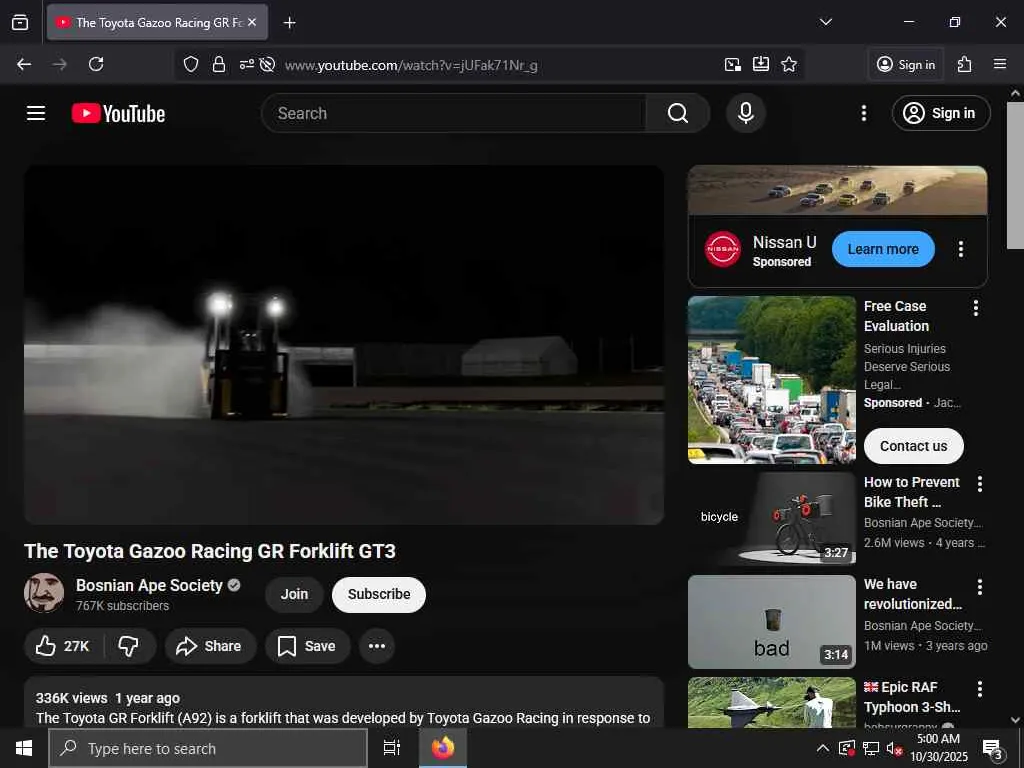Open We have revolutionized video title

[x=912, y=594]
